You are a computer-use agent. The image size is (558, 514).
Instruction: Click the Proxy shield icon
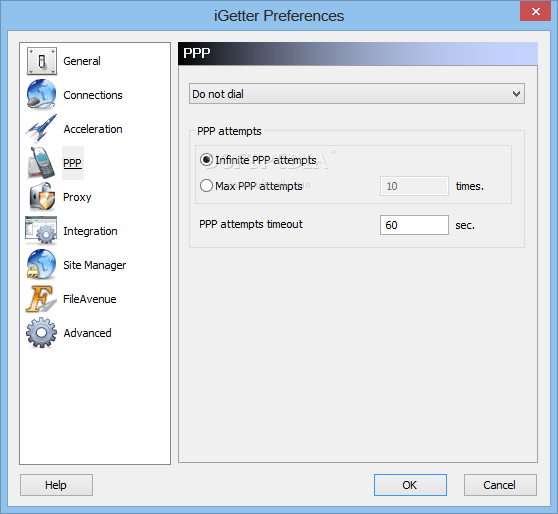[x=42, y=196]
